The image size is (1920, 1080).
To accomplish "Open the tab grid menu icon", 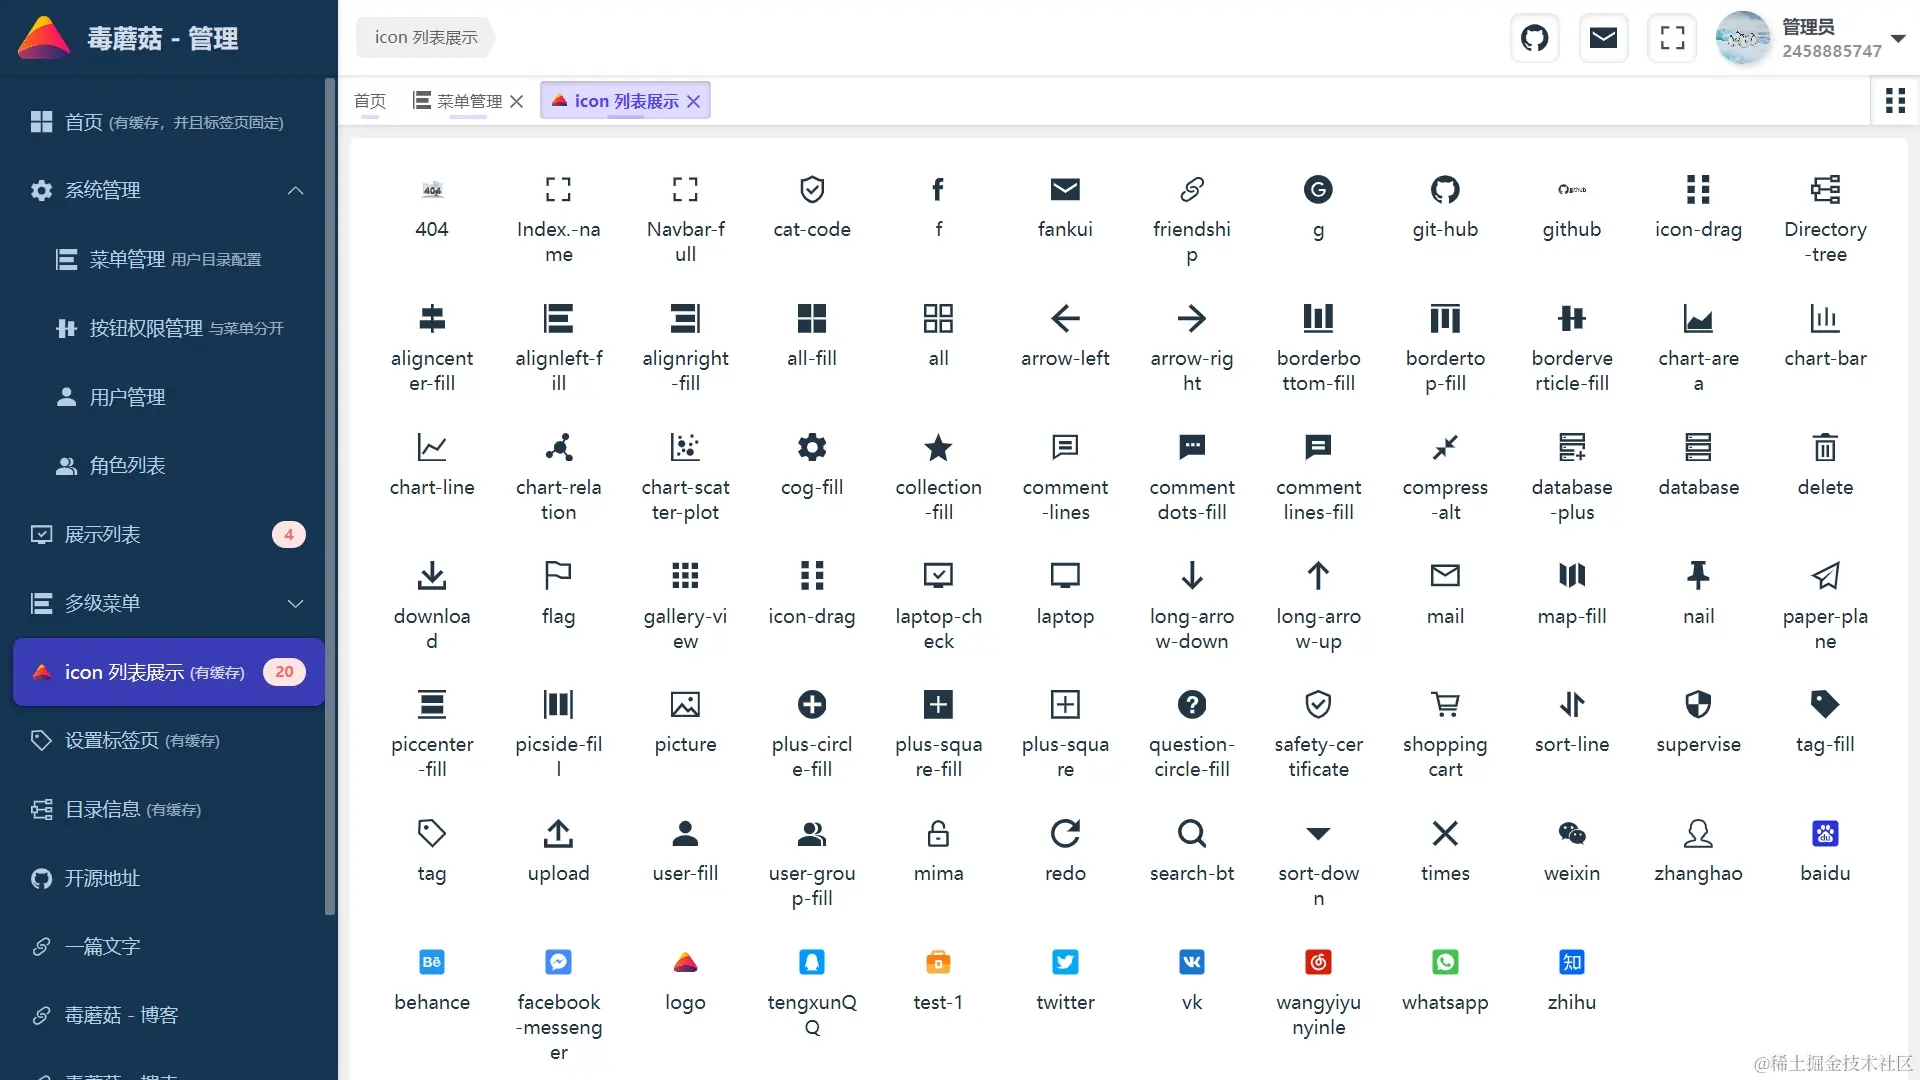I will [x=1895, y=100].
